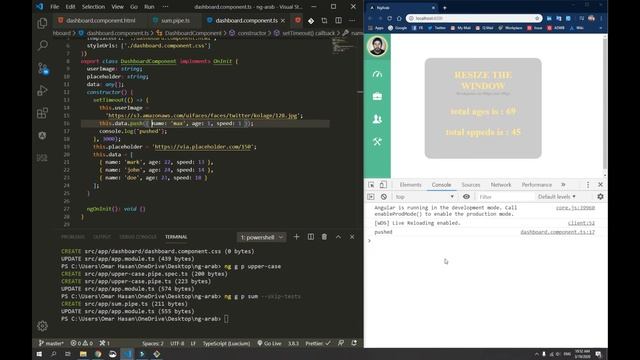Open the Run menu in VS Code
Screen dimensions: 640x360
pyautogui.click(x=149, y=7)
